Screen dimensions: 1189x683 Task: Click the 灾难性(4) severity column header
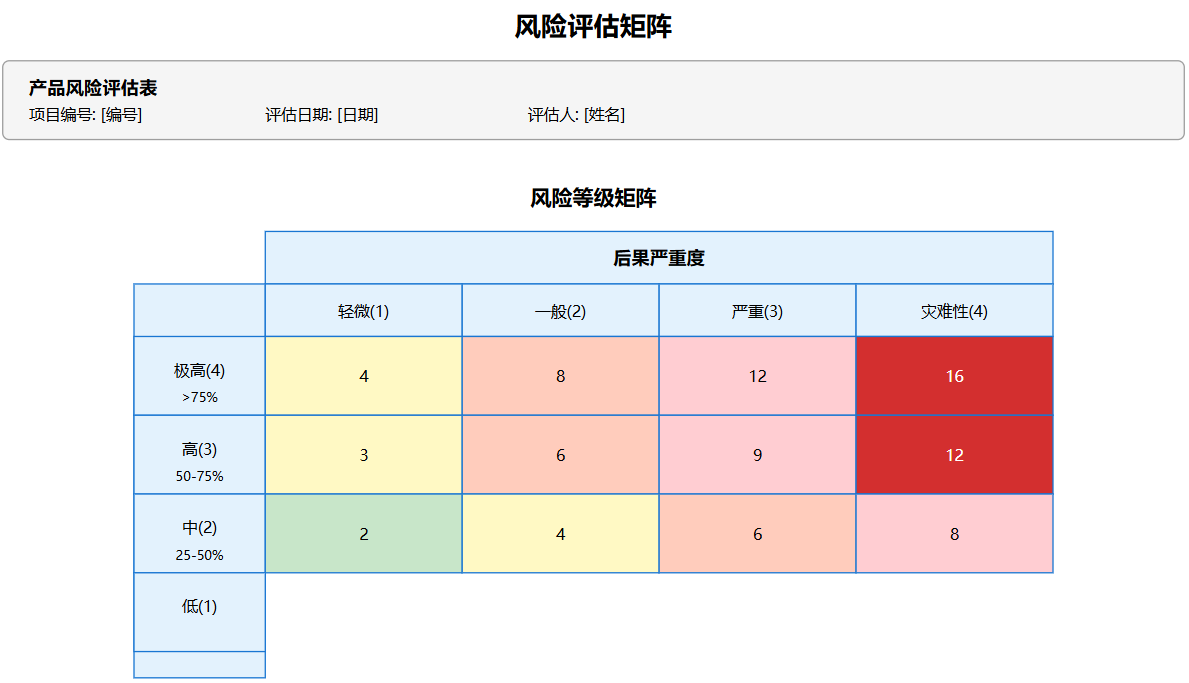[x=954, y=310]
